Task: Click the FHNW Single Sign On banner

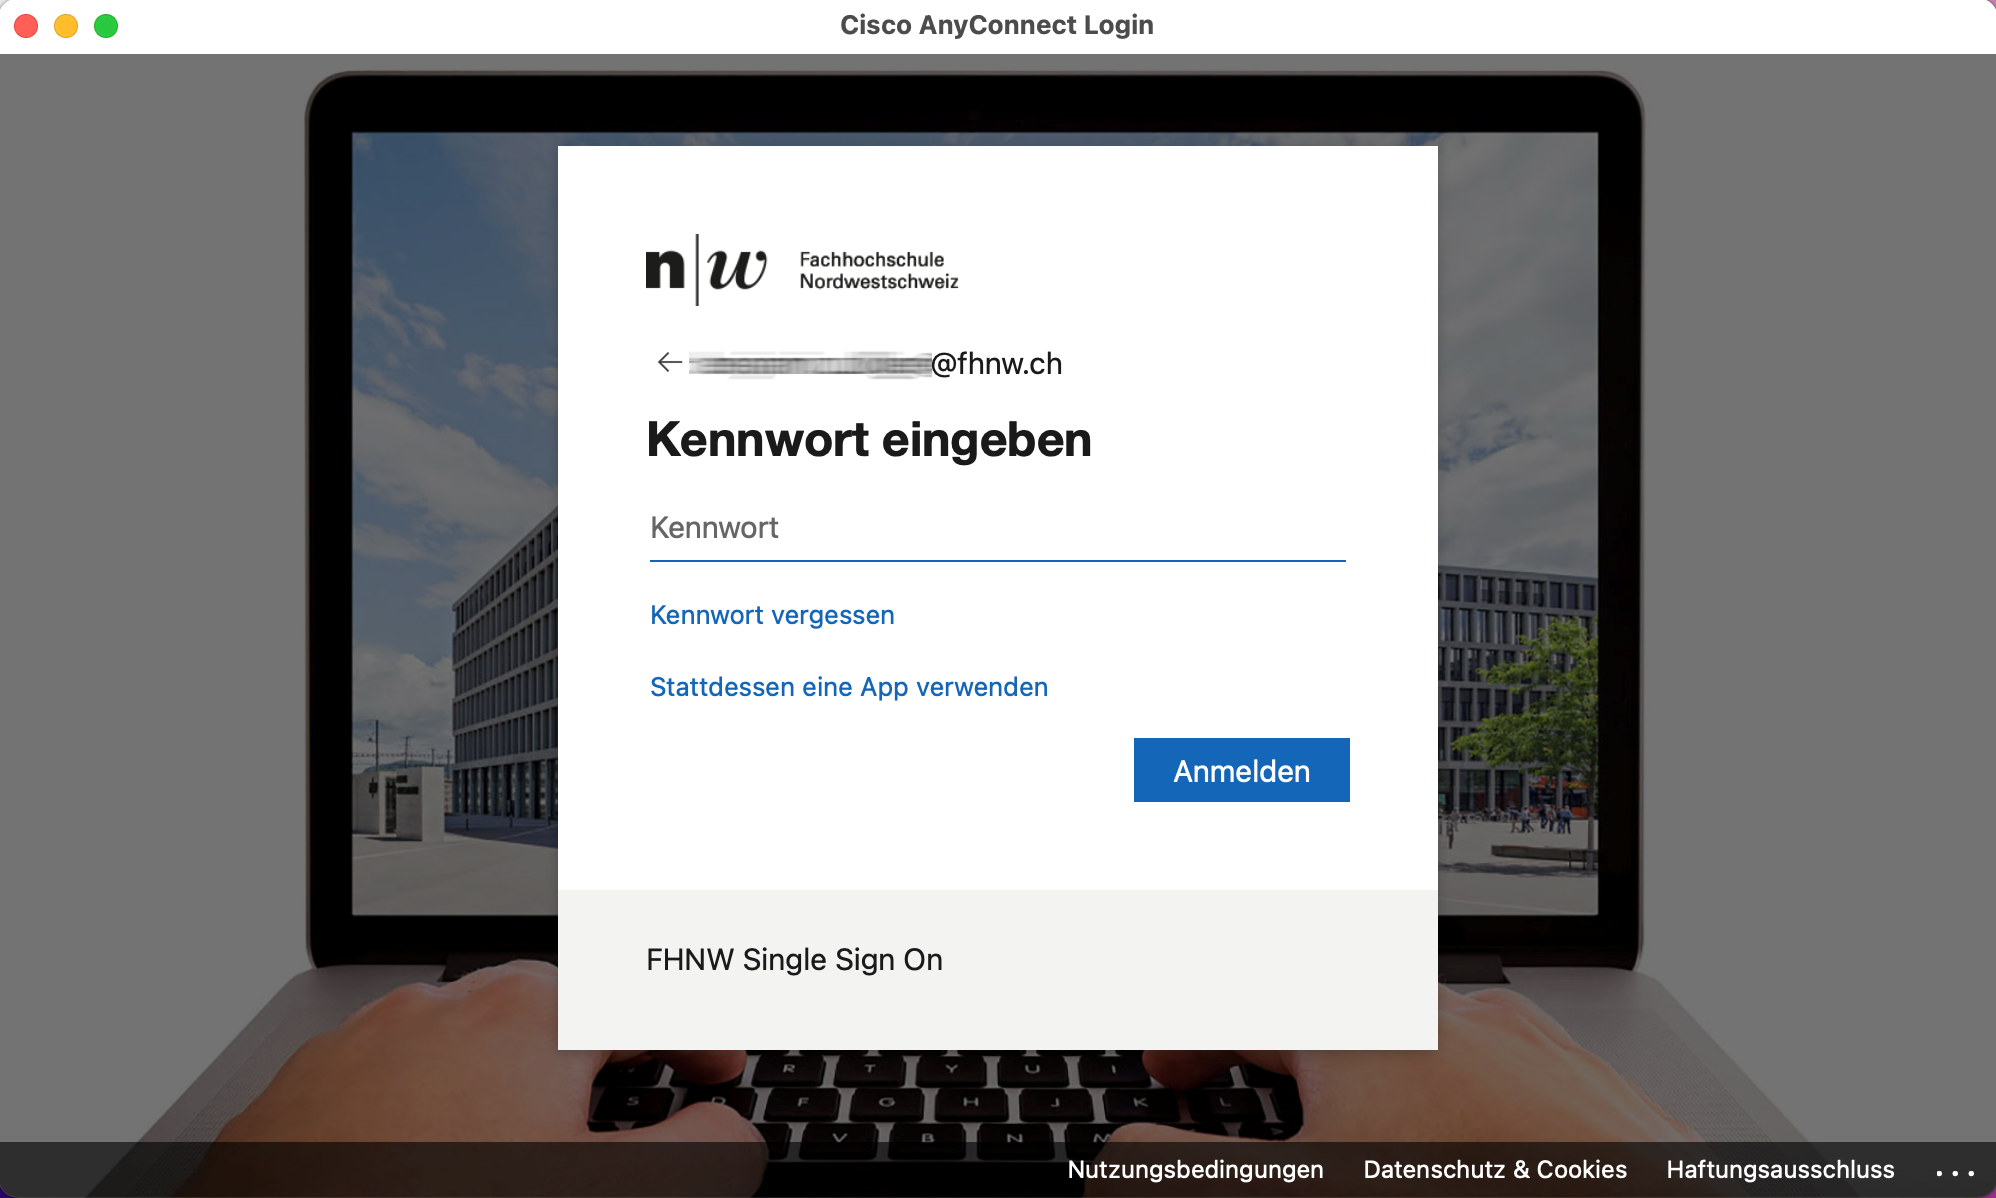Action: click(794, 960)
